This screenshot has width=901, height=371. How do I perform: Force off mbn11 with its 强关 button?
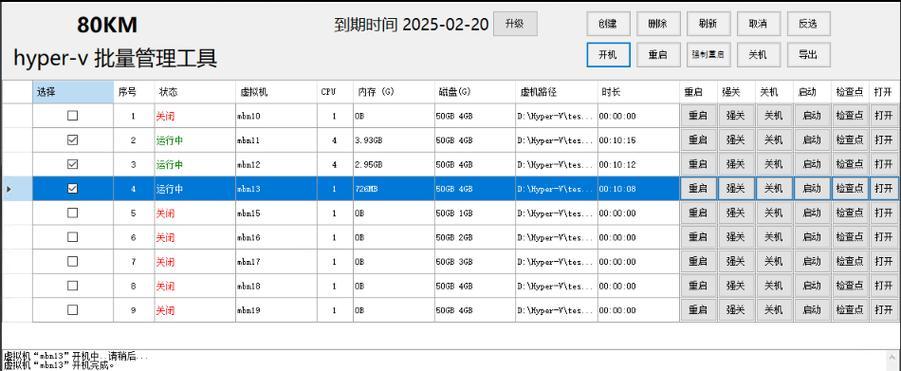tap(736, 140)
